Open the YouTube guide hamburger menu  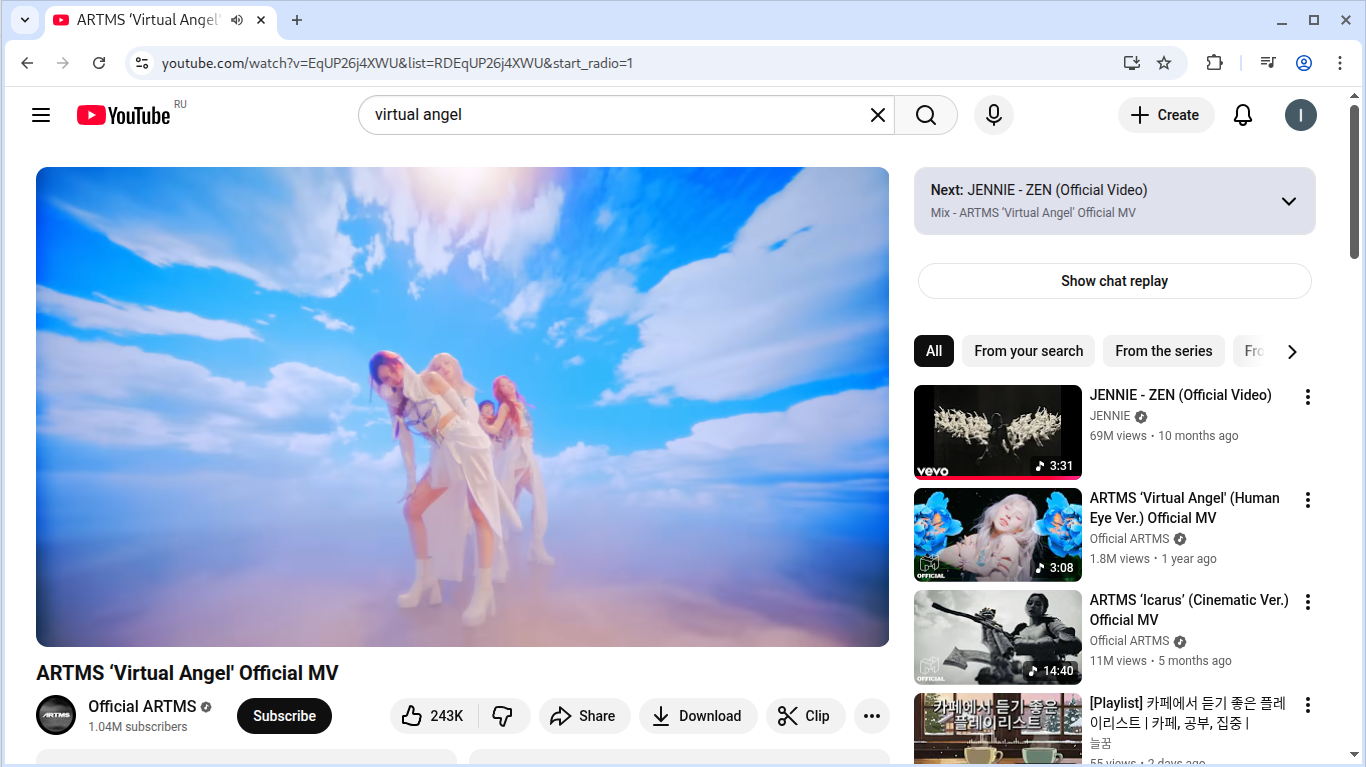pos(41,115)
